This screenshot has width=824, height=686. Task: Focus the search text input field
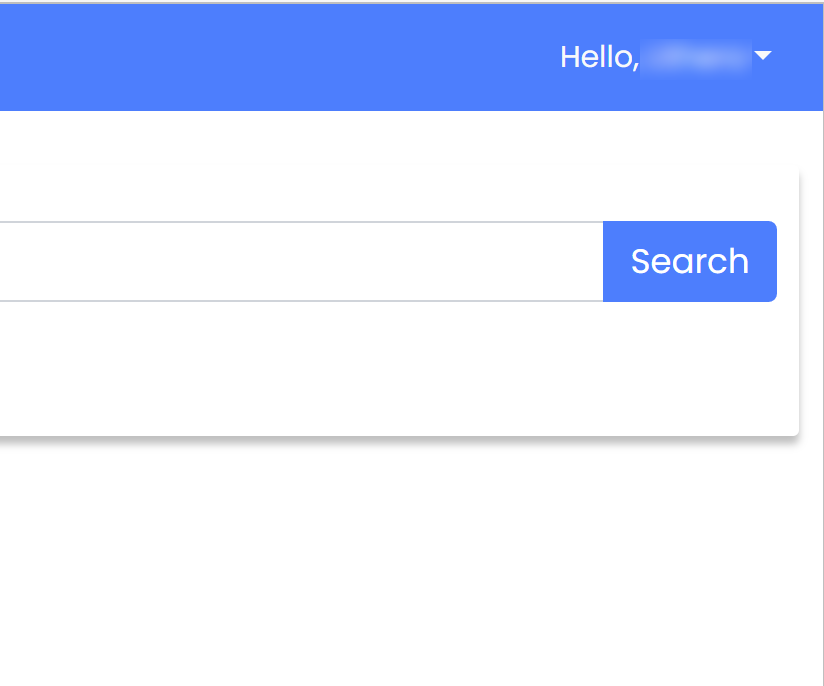(301, 261)
